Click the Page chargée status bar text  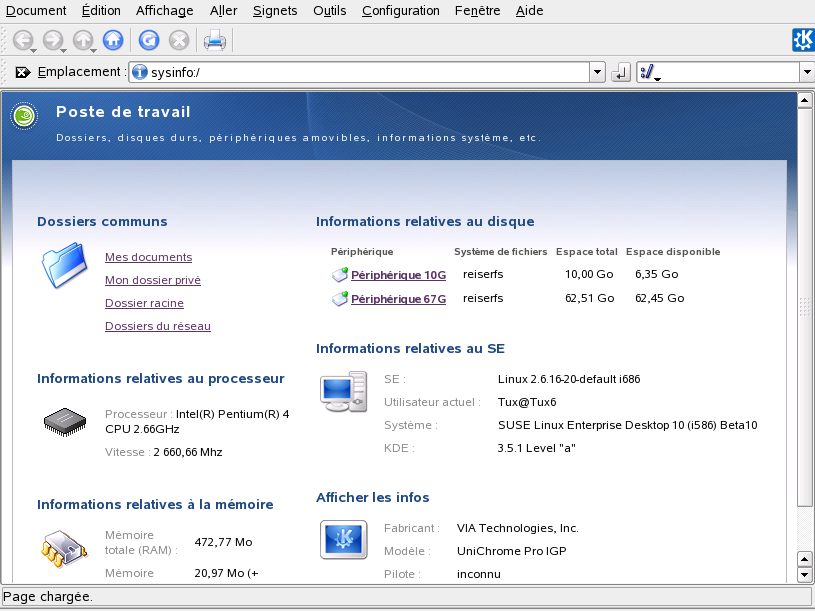(48, 596)
